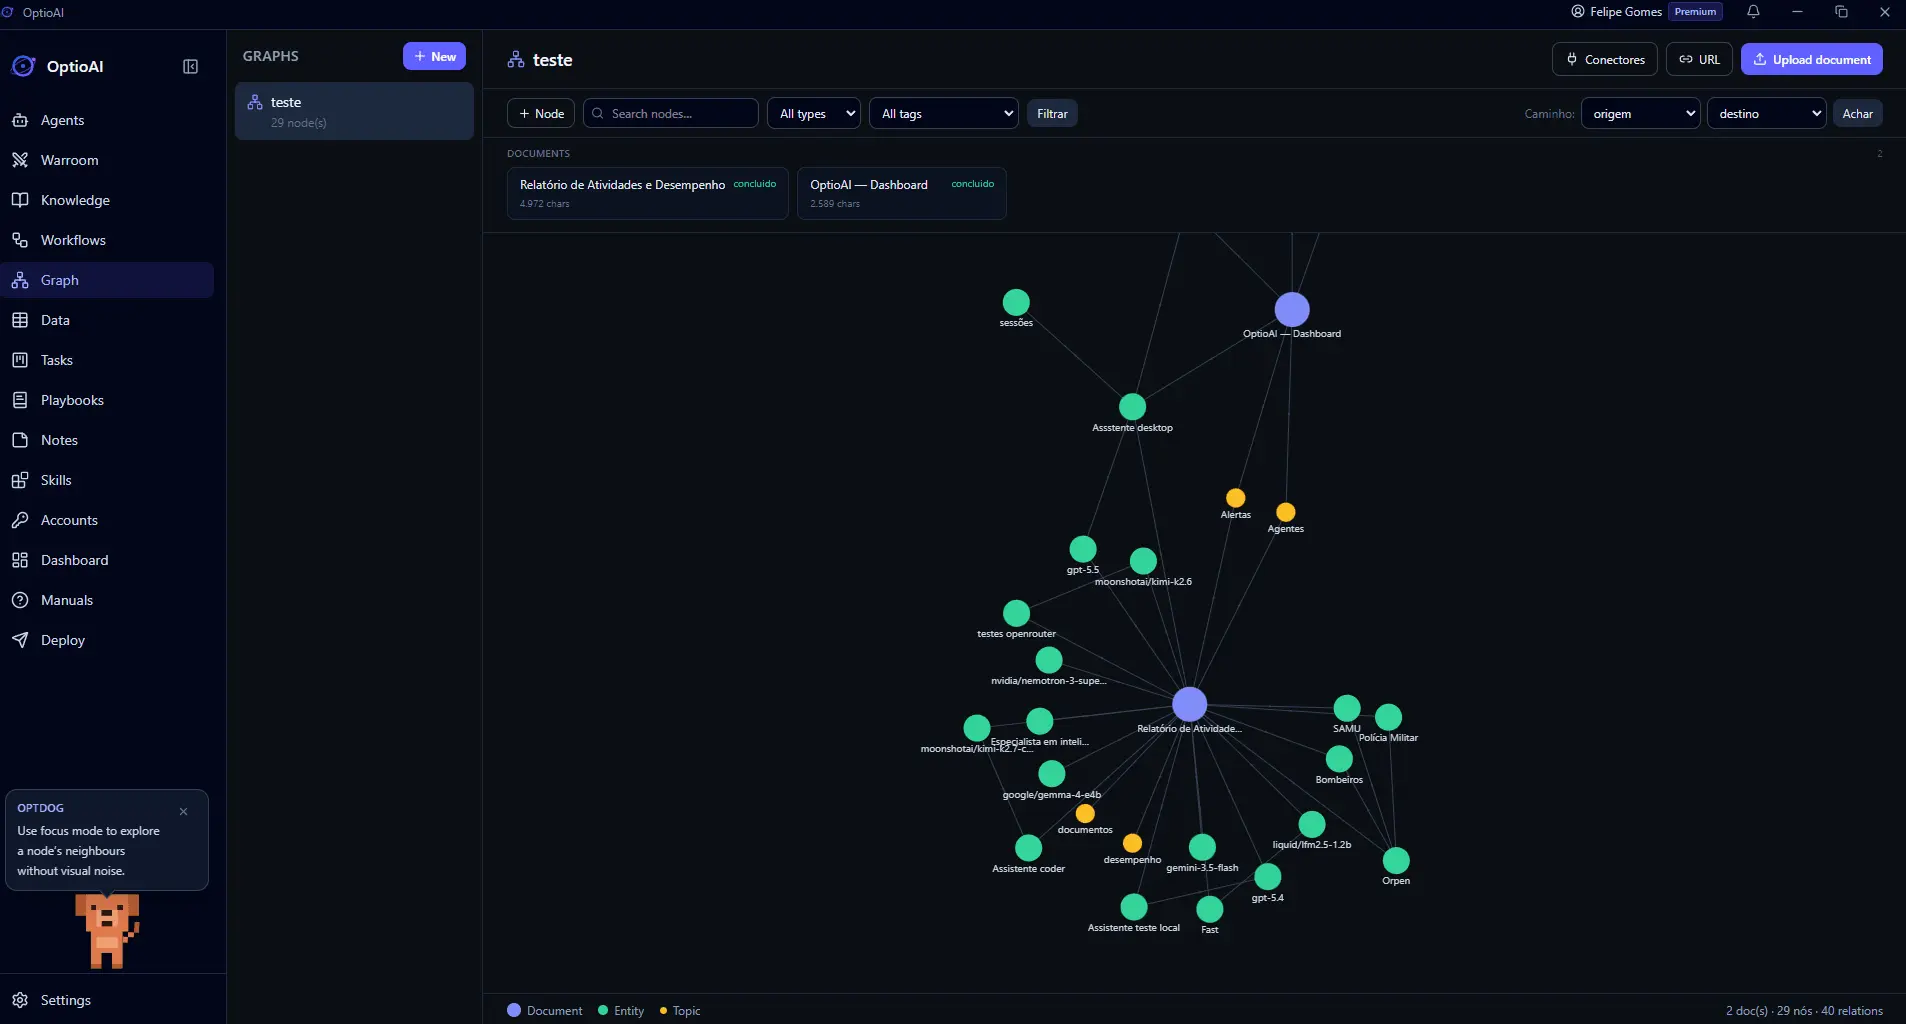Select the teste graph in list

(354, 111)
